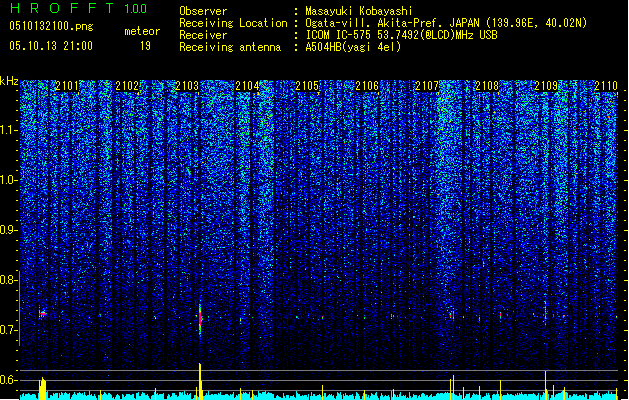Click the 1.0 kHz axis label
629x400 pixels.
(9, 180)
